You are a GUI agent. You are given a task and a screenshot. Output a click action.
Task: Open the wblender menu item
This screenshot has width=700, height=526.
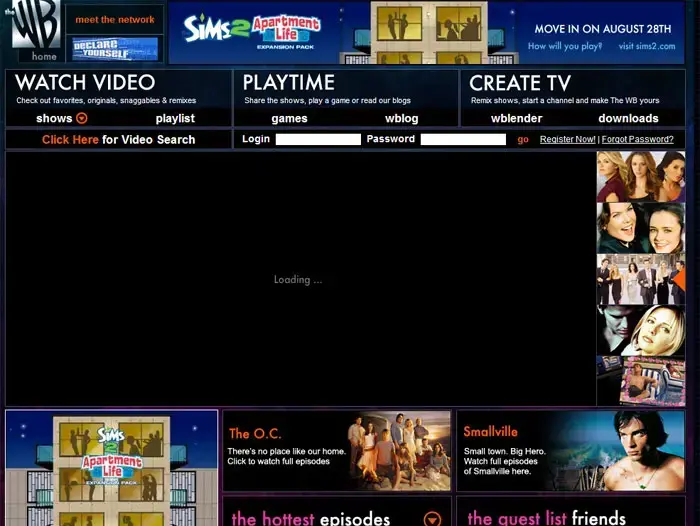tap(517, 118)
